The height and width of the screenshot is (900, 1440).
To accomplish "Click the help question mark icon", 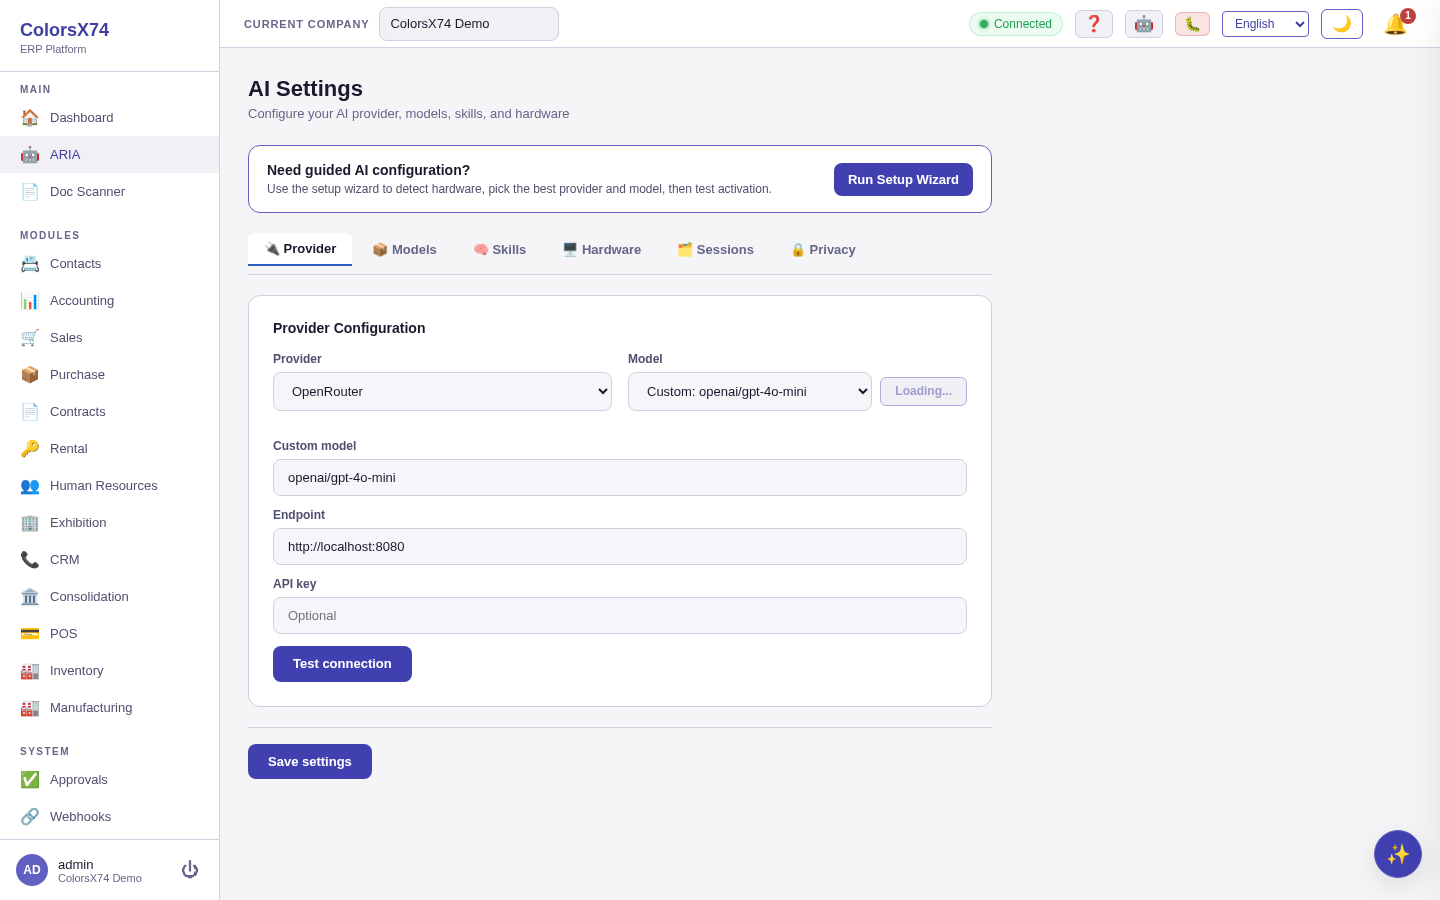I will (1094, 24).
